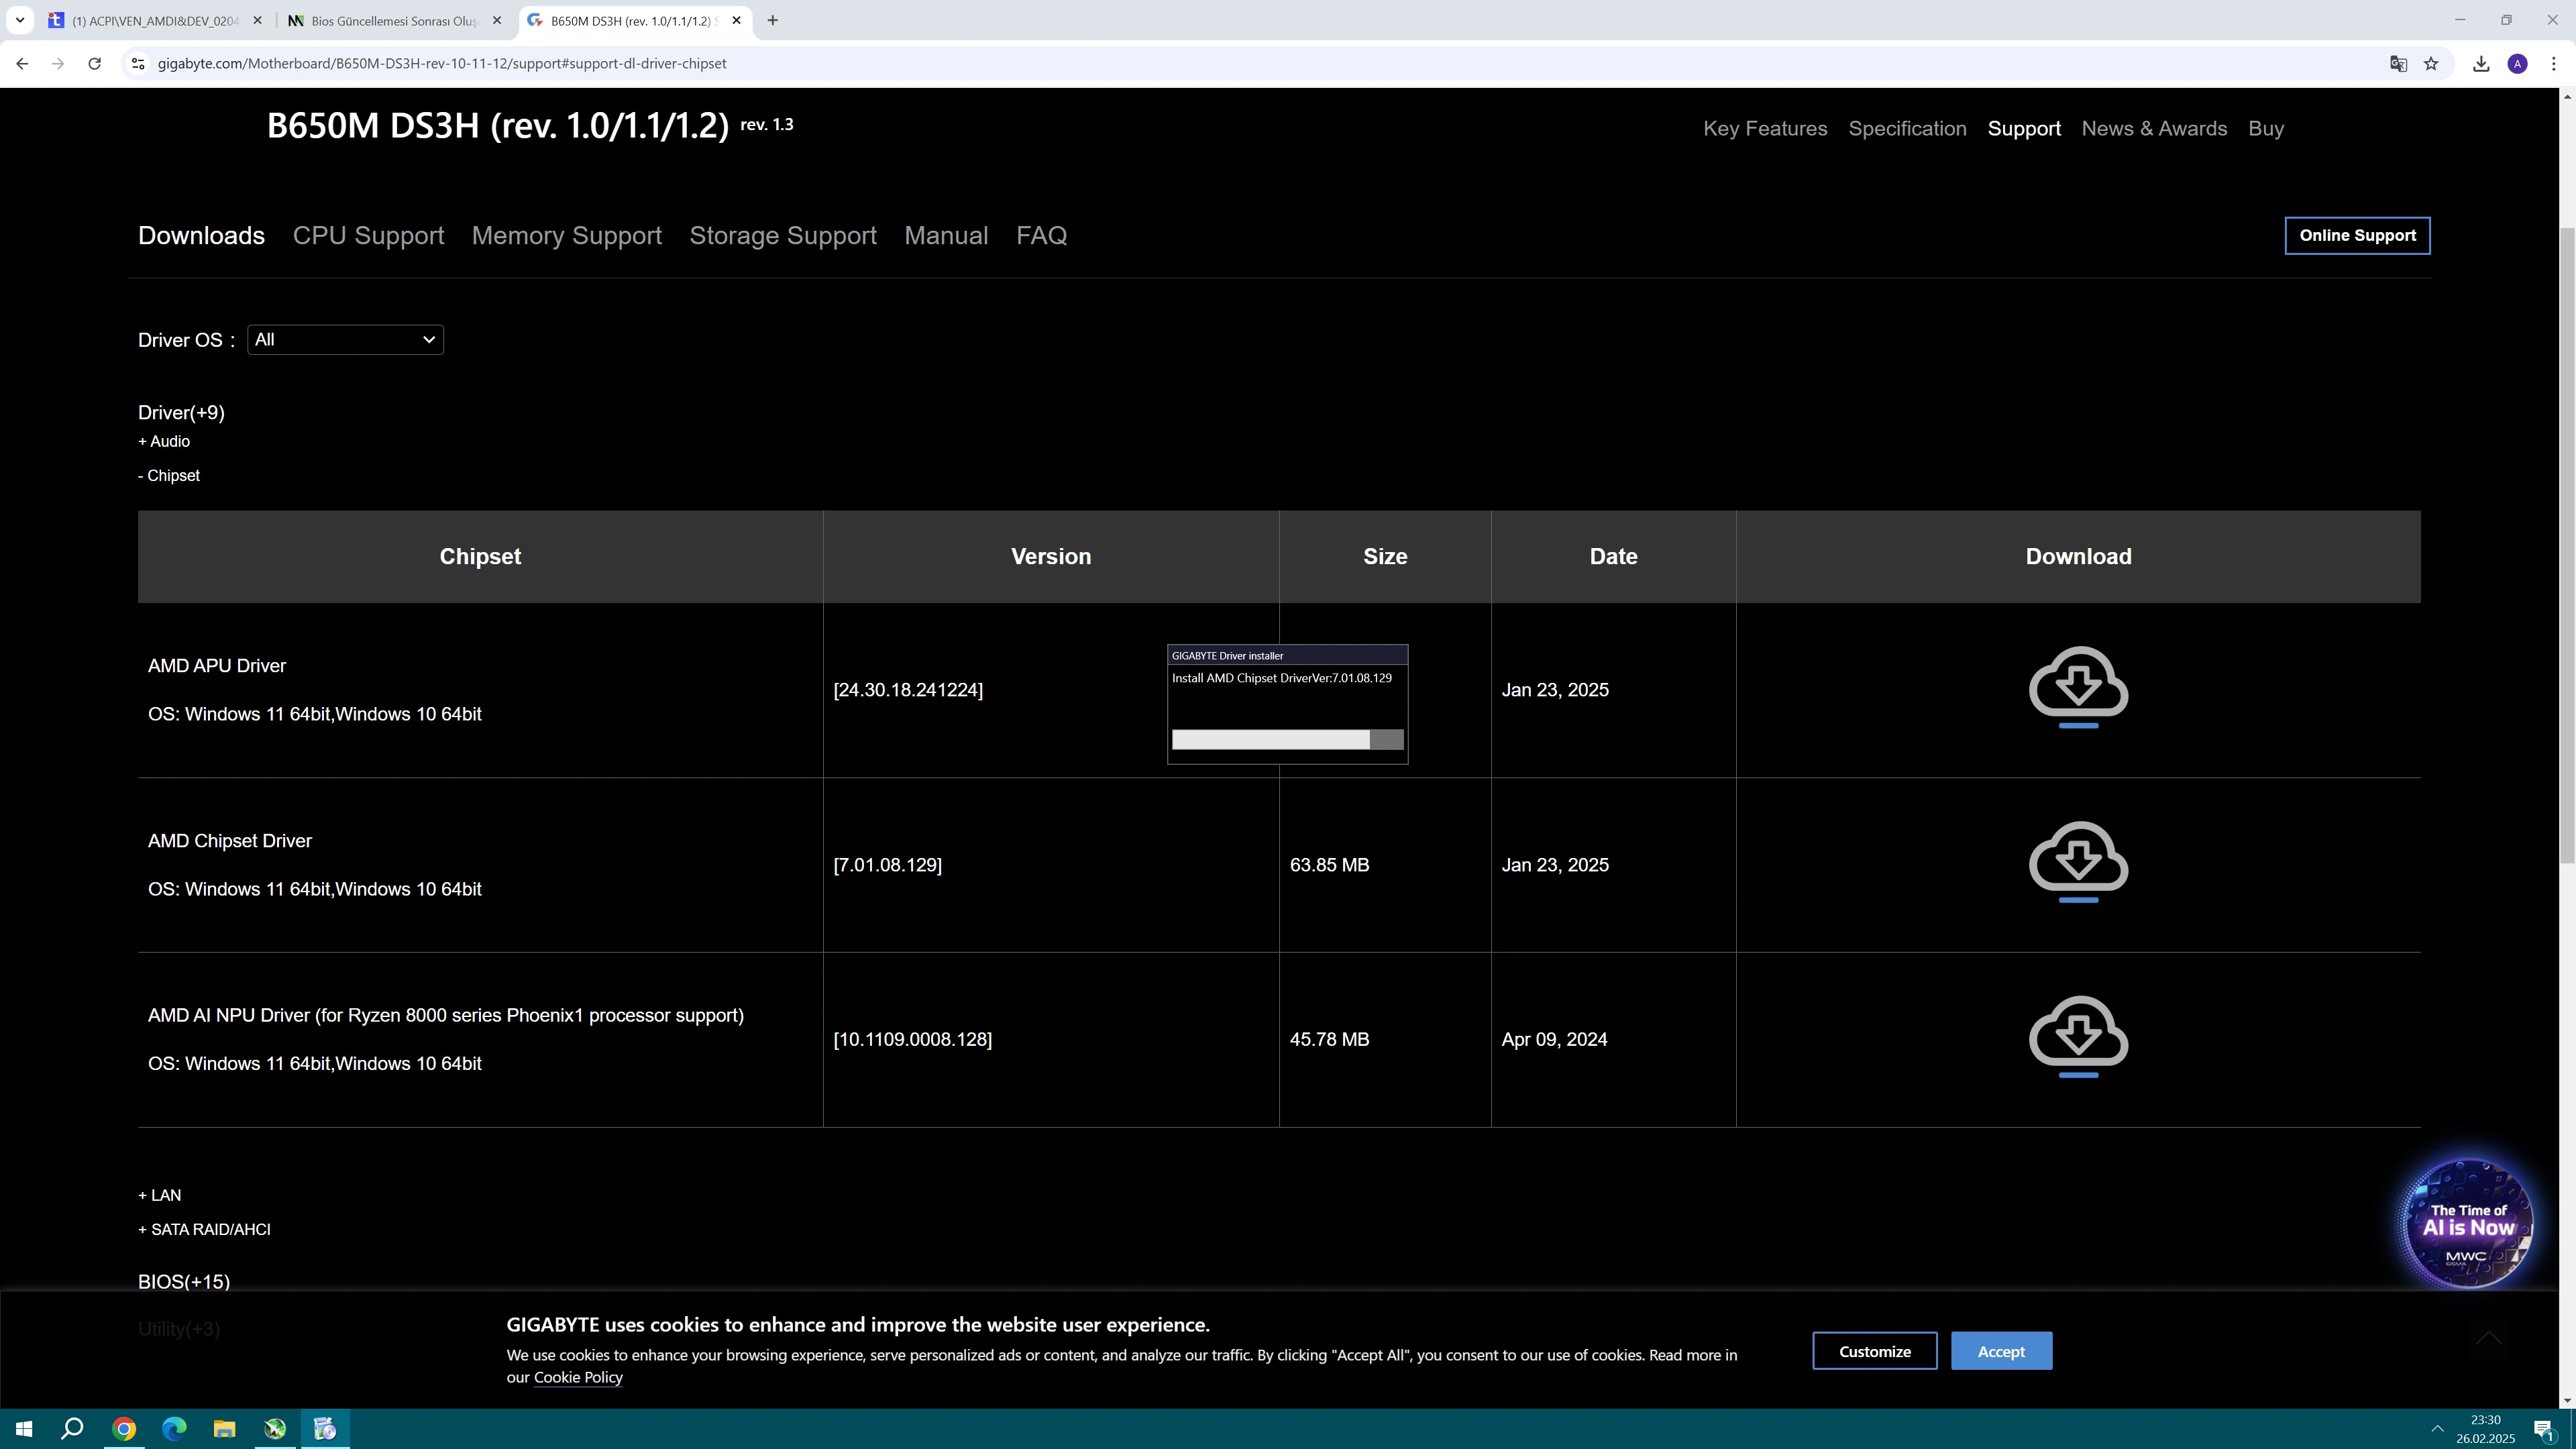Open the AI is Now MWC banner

2467,1222
